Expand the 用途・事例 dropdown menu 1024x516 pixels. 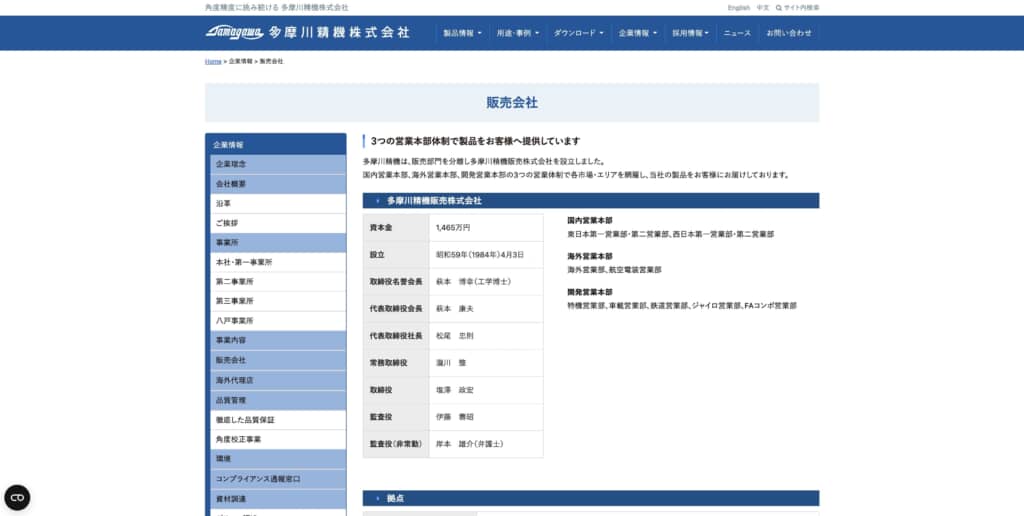[x=518, y=33]
